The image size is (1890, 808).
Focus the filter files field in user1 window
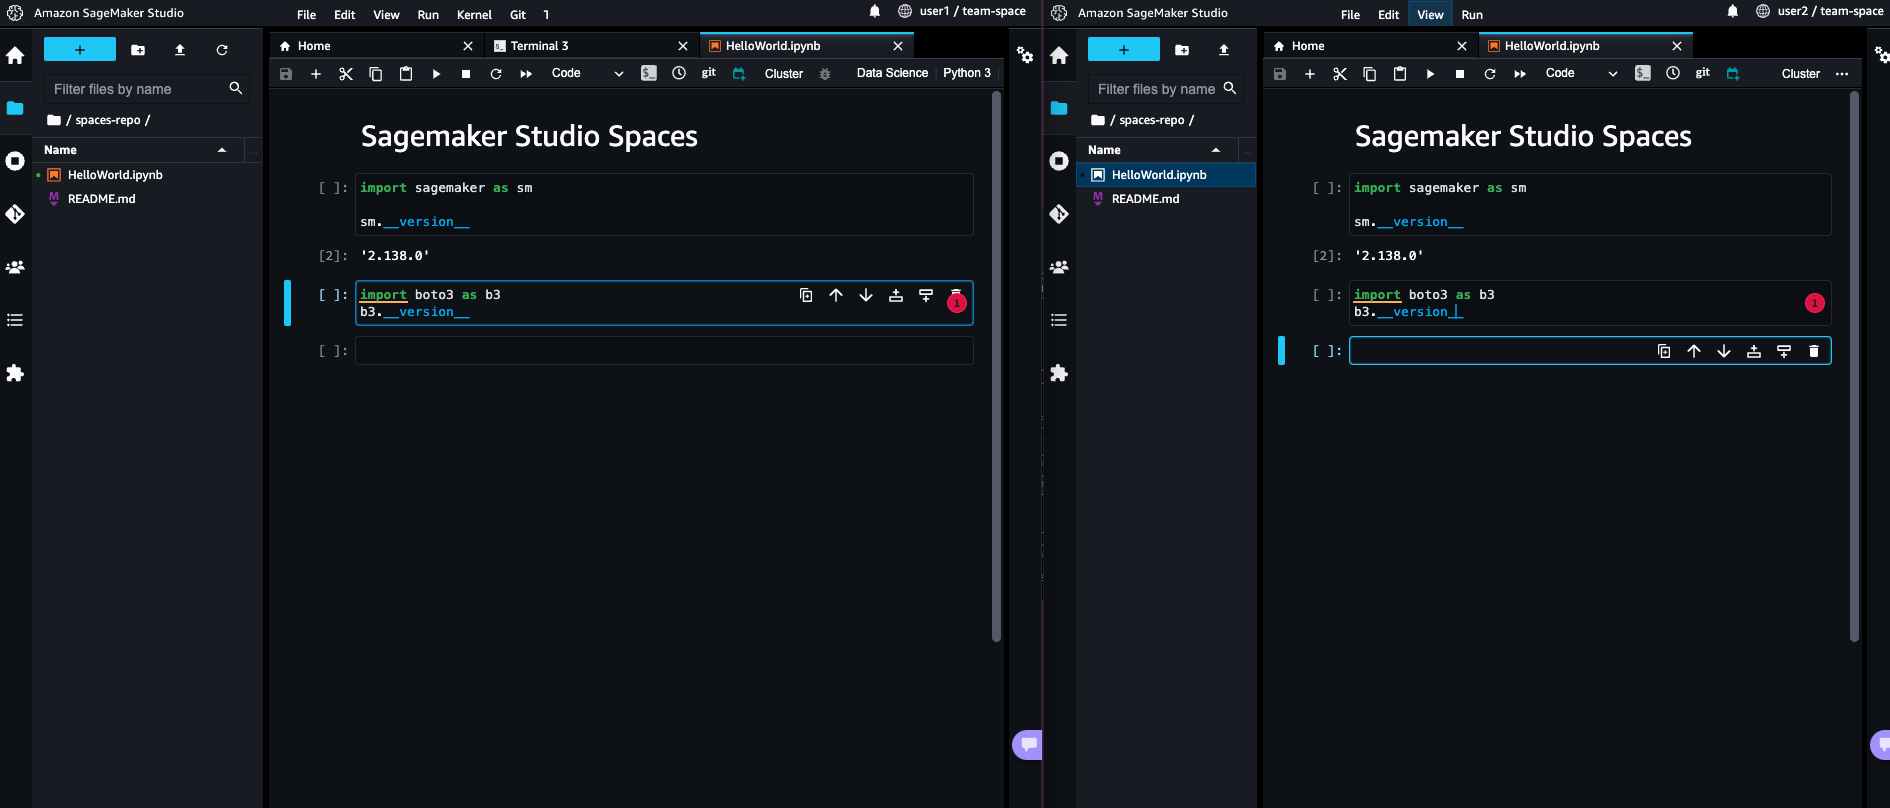(147, 89)
